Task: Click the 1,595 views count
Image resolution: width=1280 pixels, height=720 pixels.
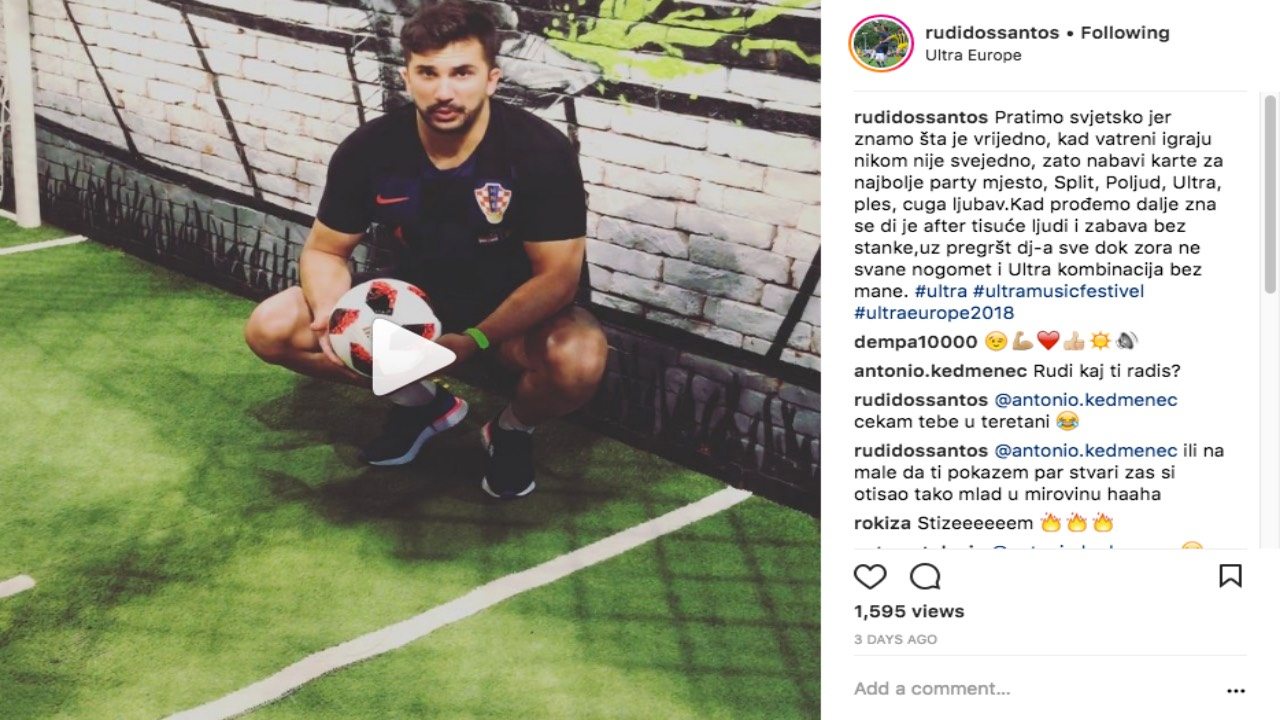Action: (909, 611)
